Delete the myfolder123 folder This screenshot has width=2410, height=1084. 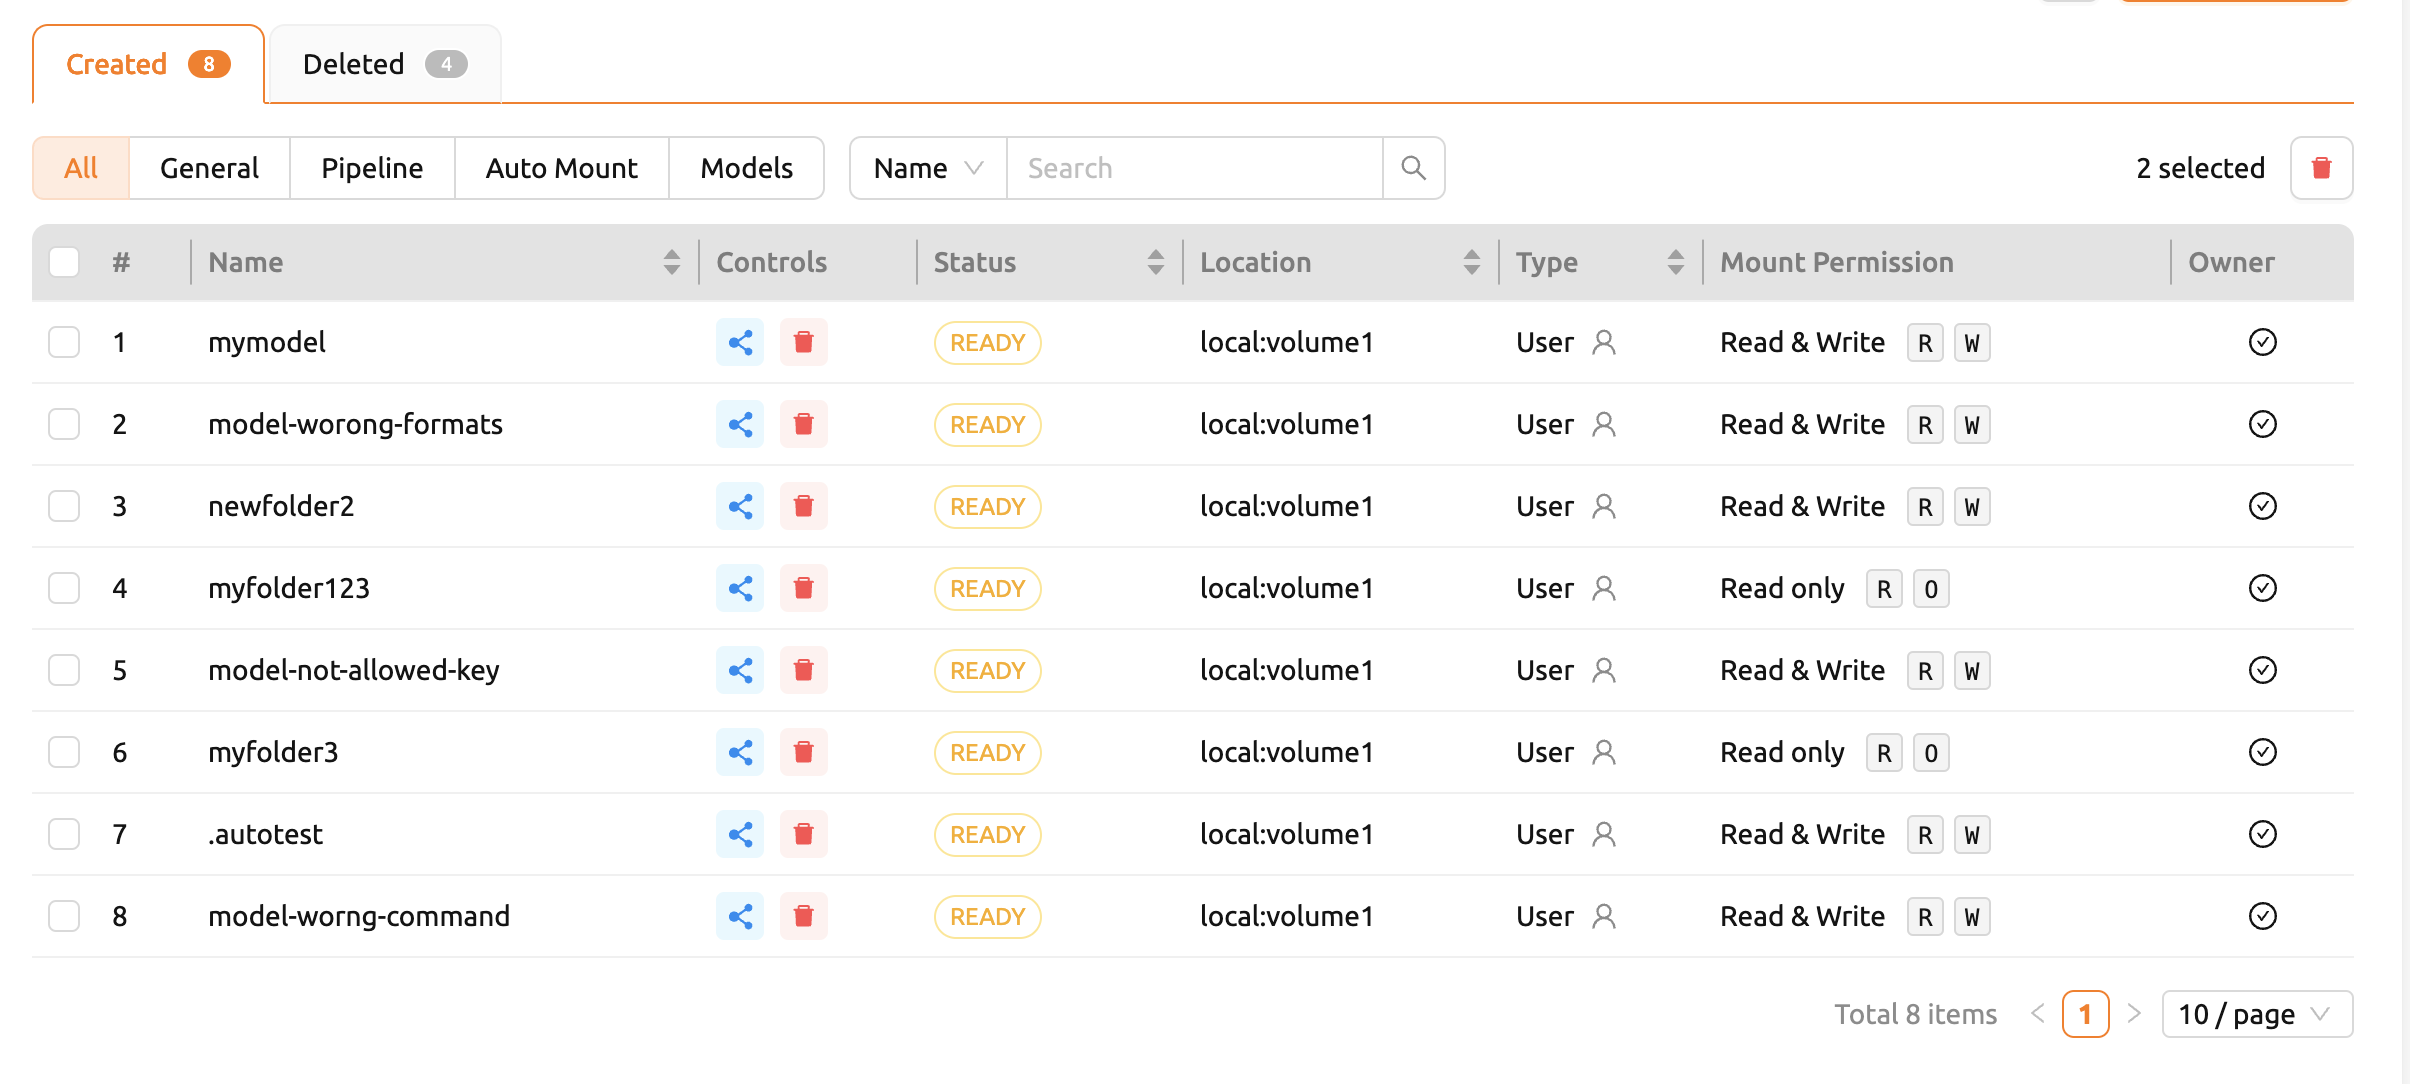803,589
